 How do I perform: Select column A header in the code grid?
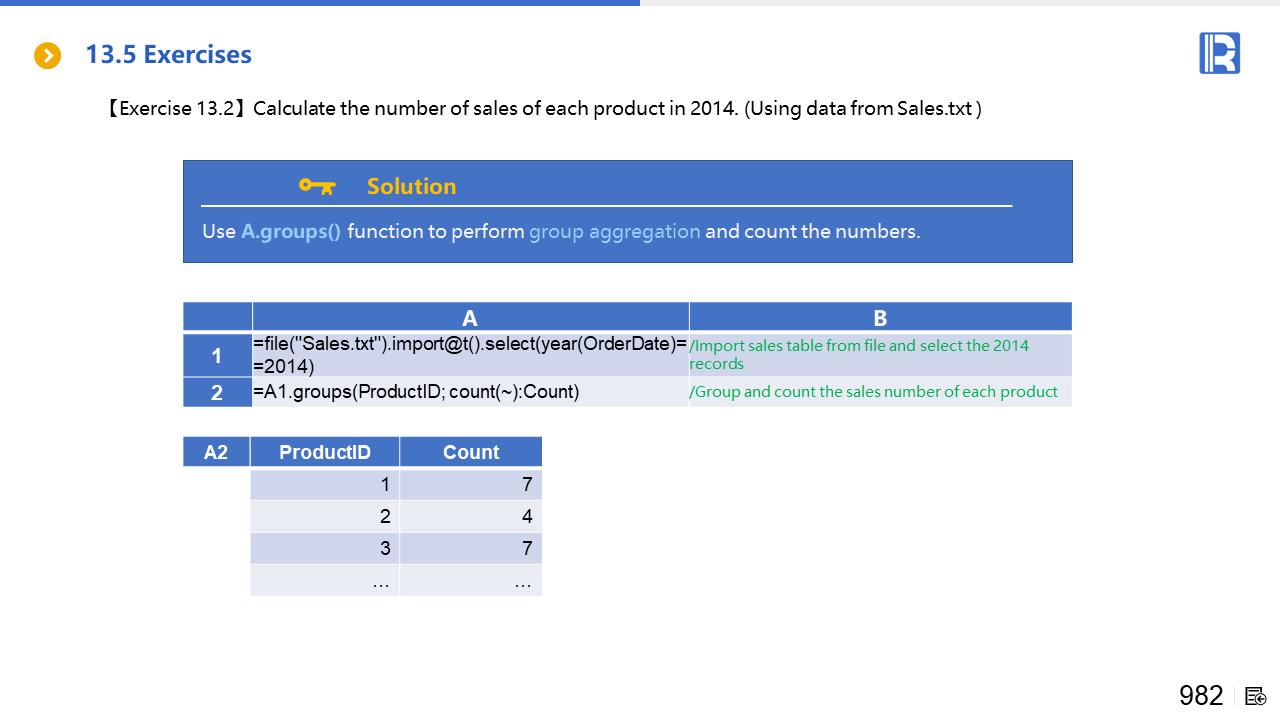[x=470, y=318]
